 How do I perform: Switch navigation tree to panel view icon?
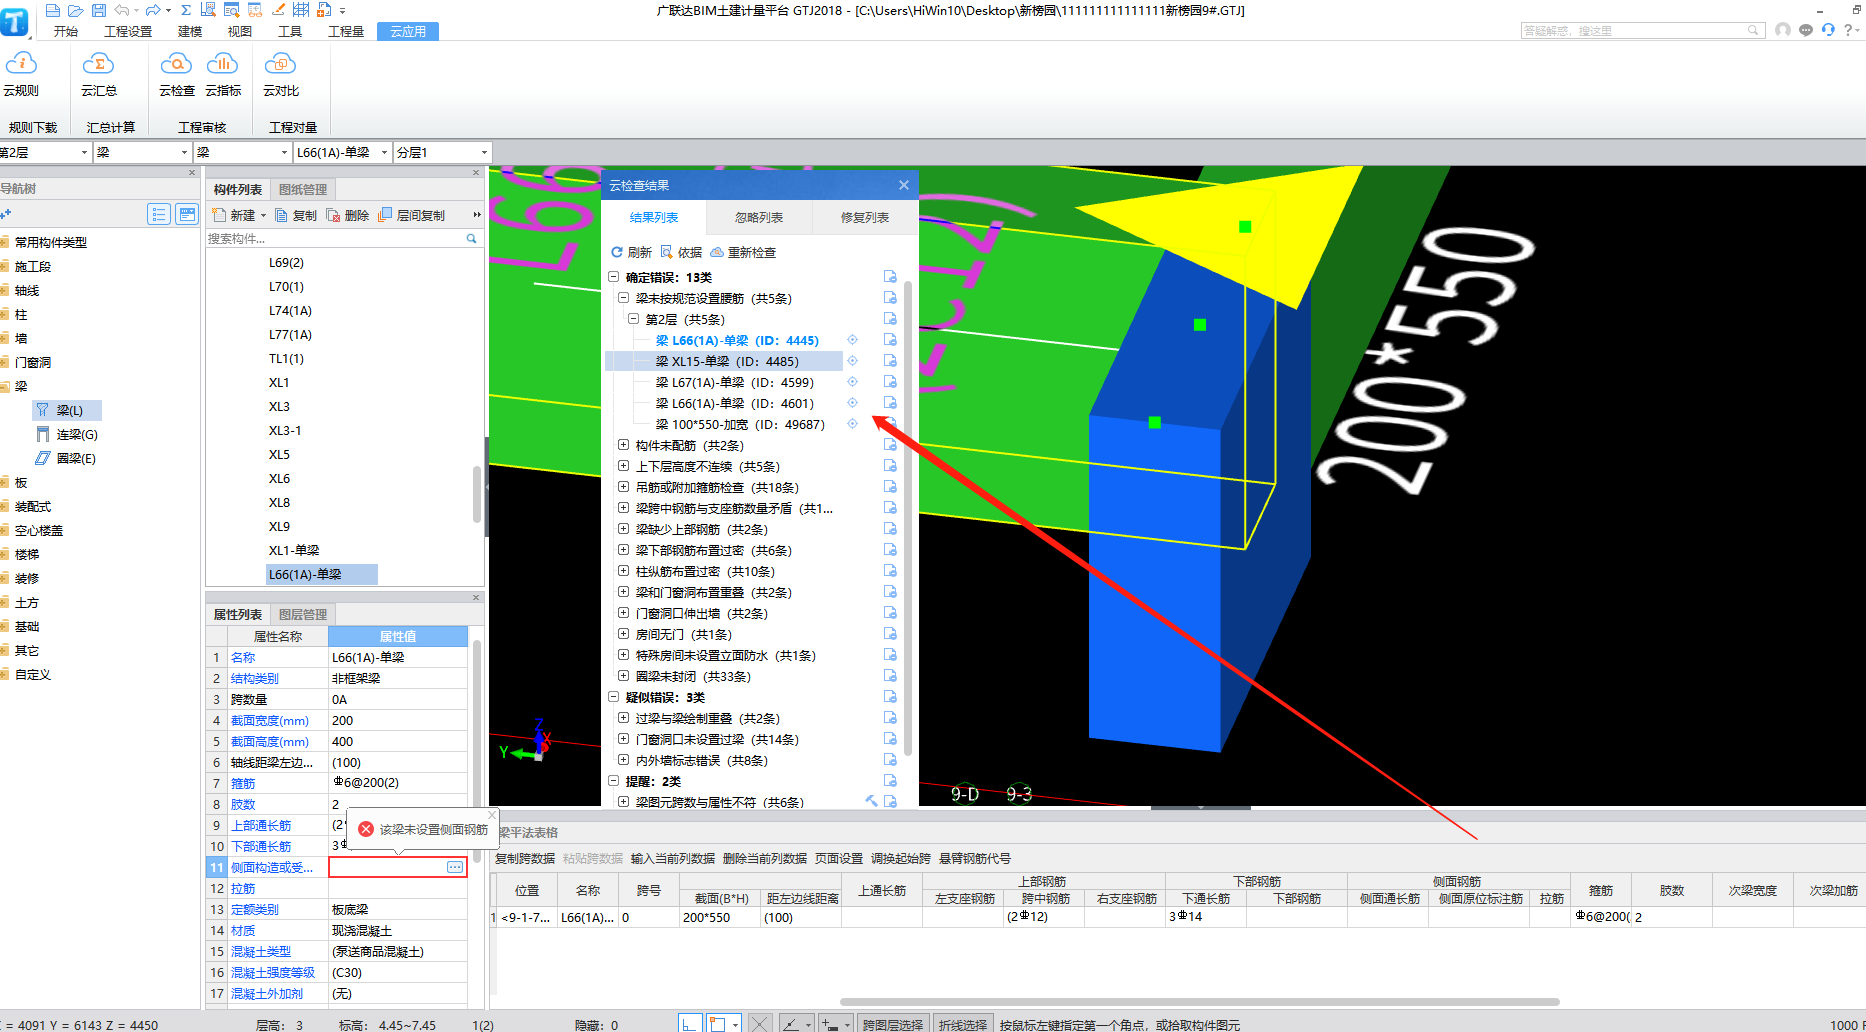(187, 214)
